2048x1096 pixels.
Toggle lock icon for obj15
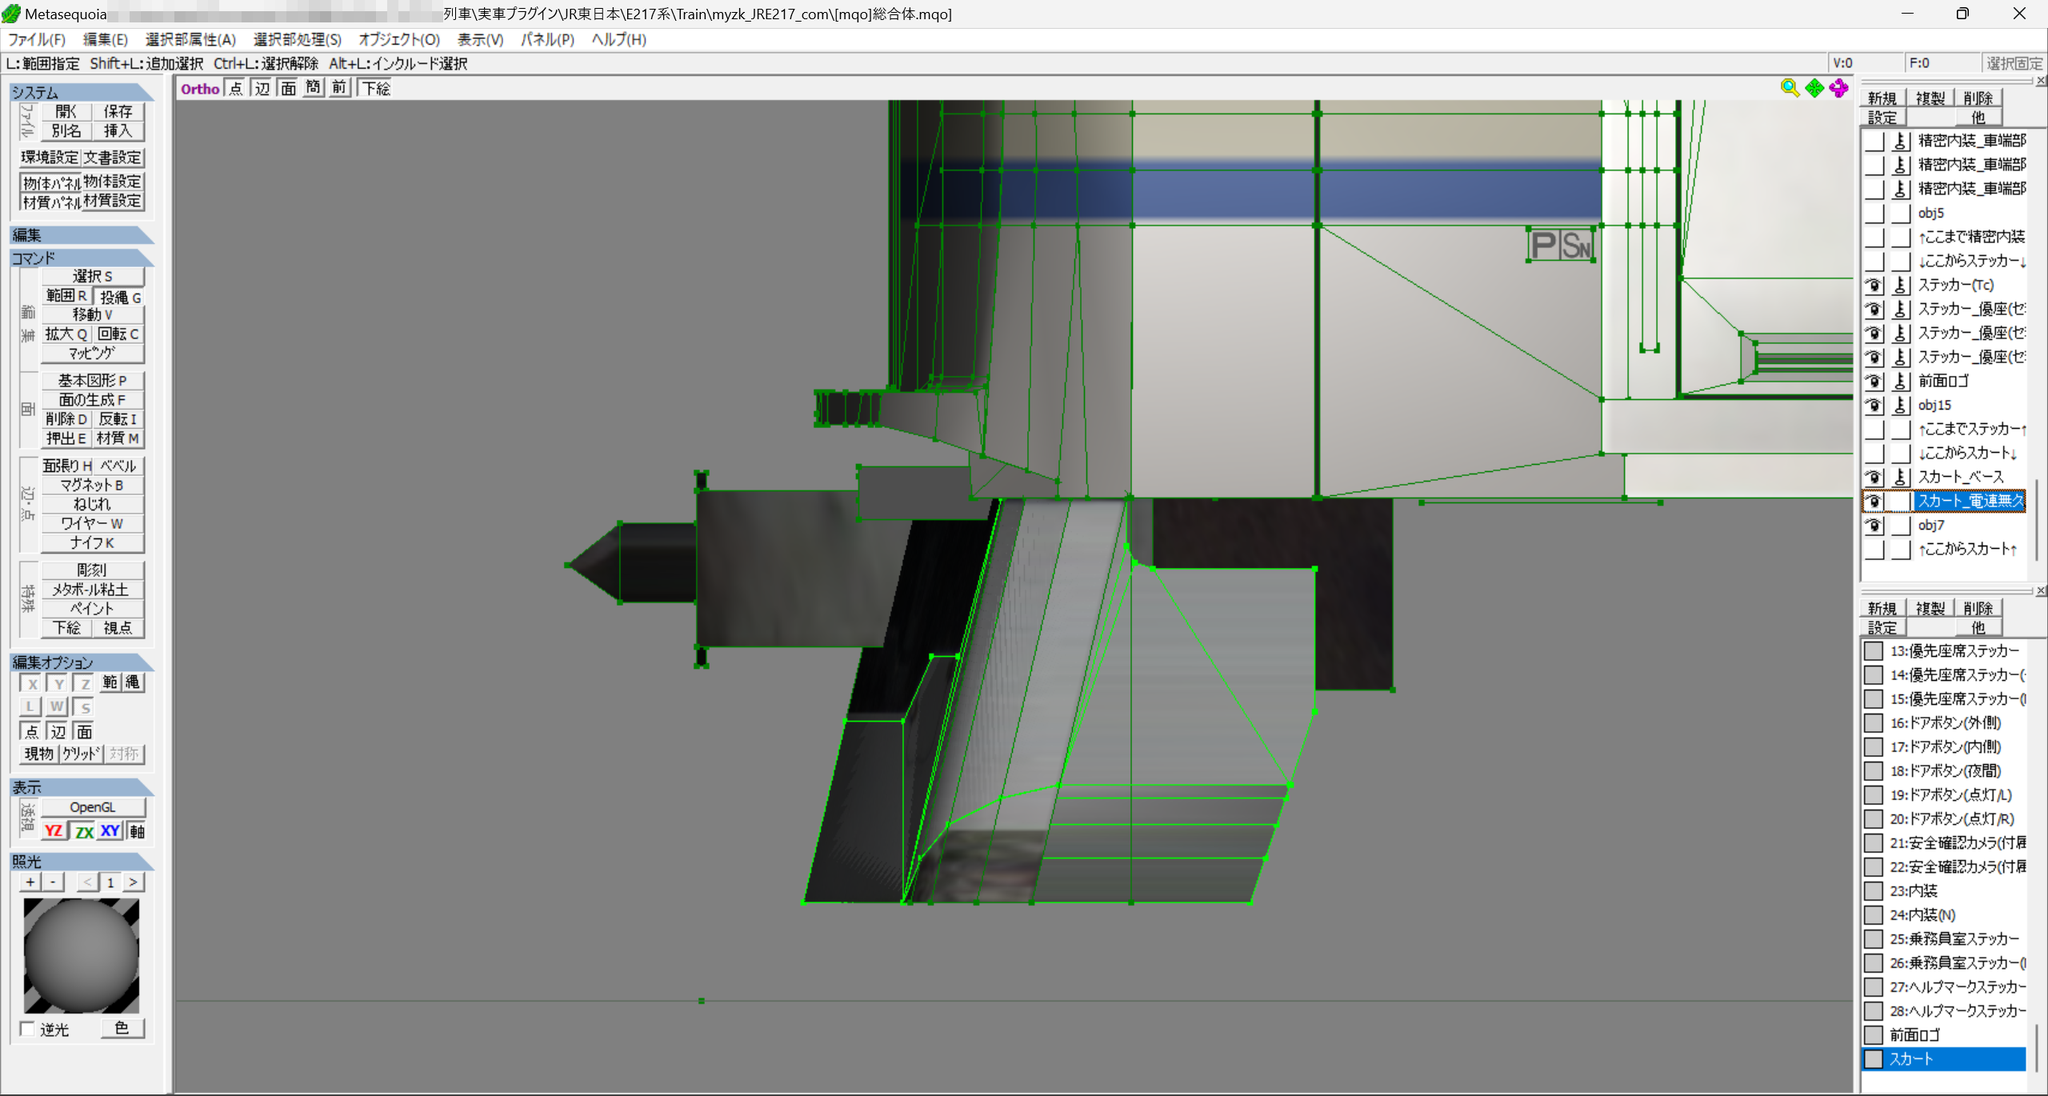(x=1901, y=405)
